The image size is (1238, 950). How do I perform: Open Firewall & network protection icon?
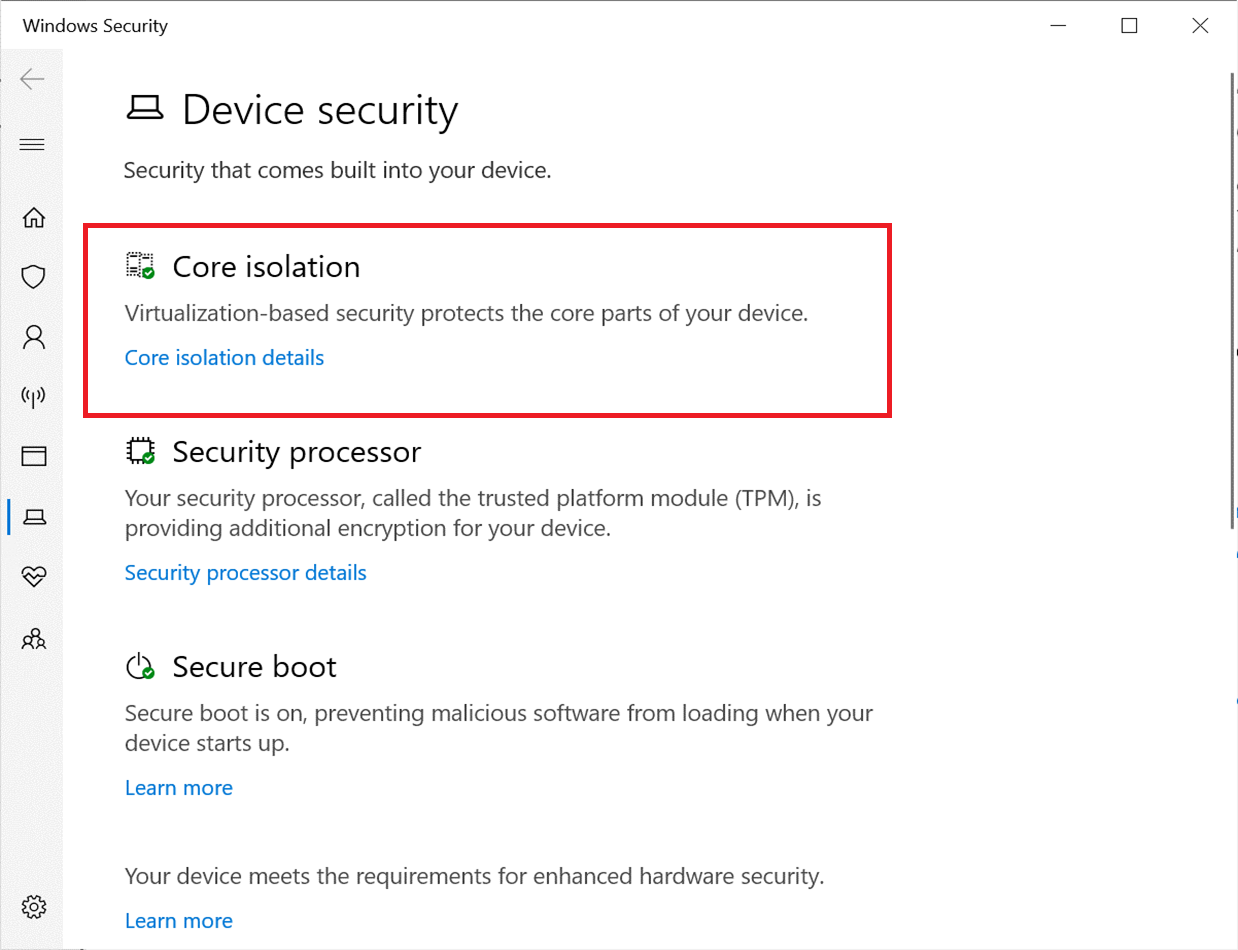pos(34,397)
